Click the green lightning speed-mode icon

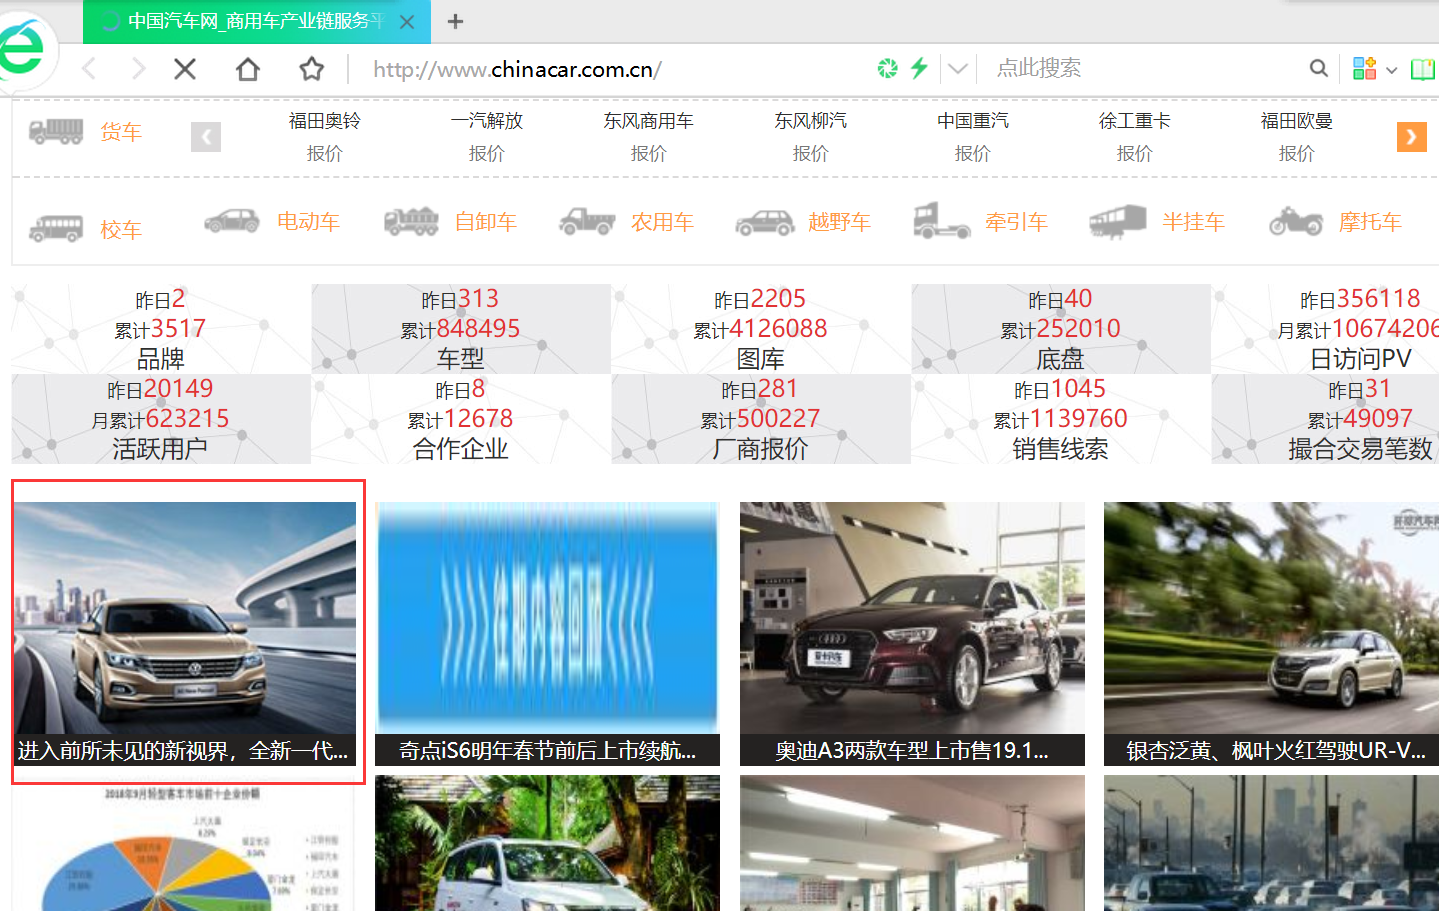coord(919,68)
